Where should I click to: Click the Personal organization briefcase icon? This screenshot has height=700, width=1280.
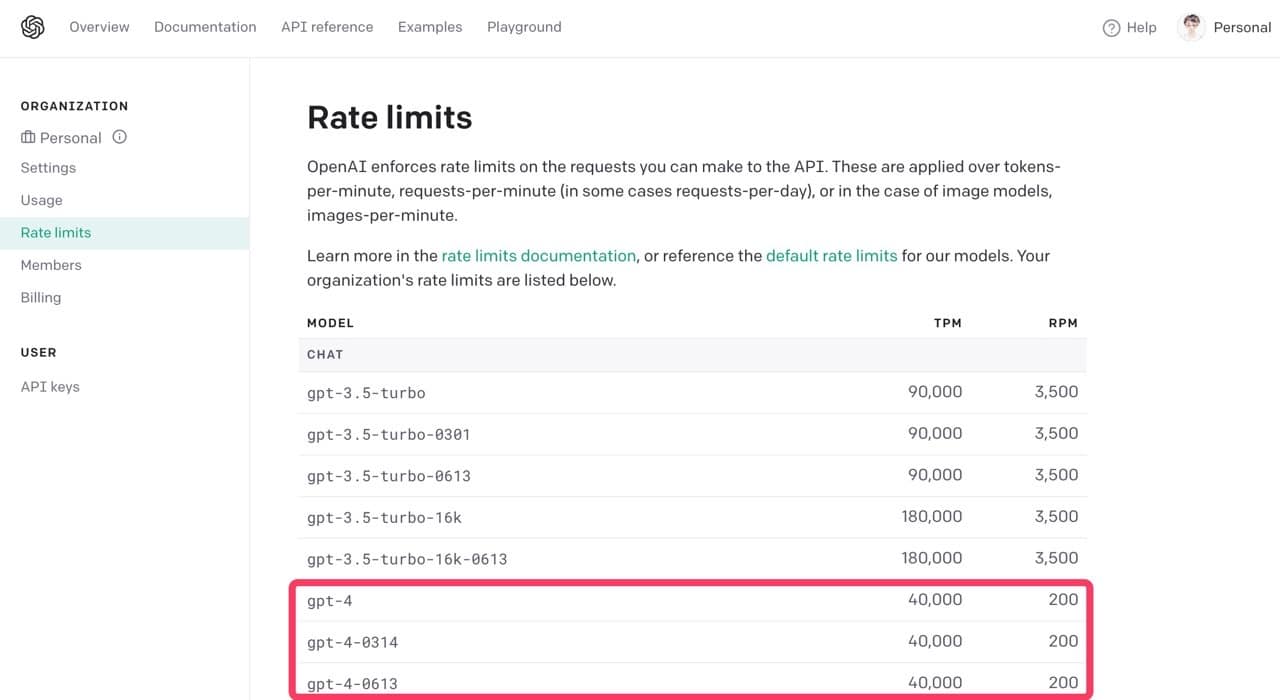point(28,137)
